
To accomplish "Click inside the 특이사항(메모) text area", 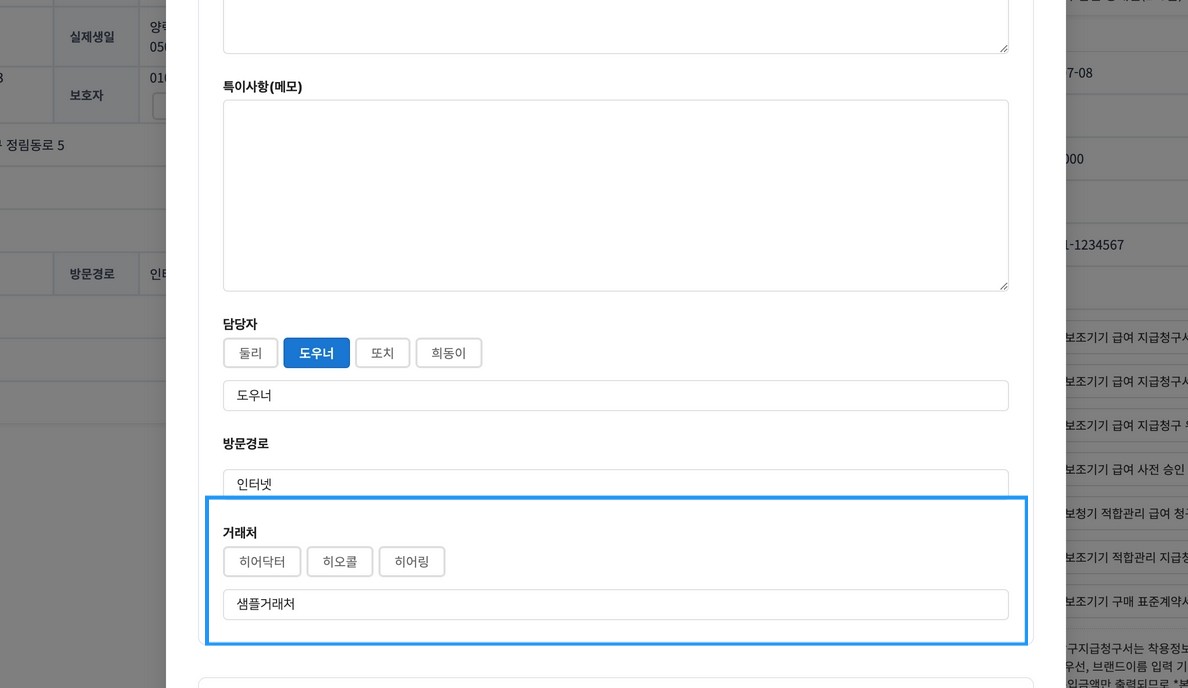I will click(615, 195).
